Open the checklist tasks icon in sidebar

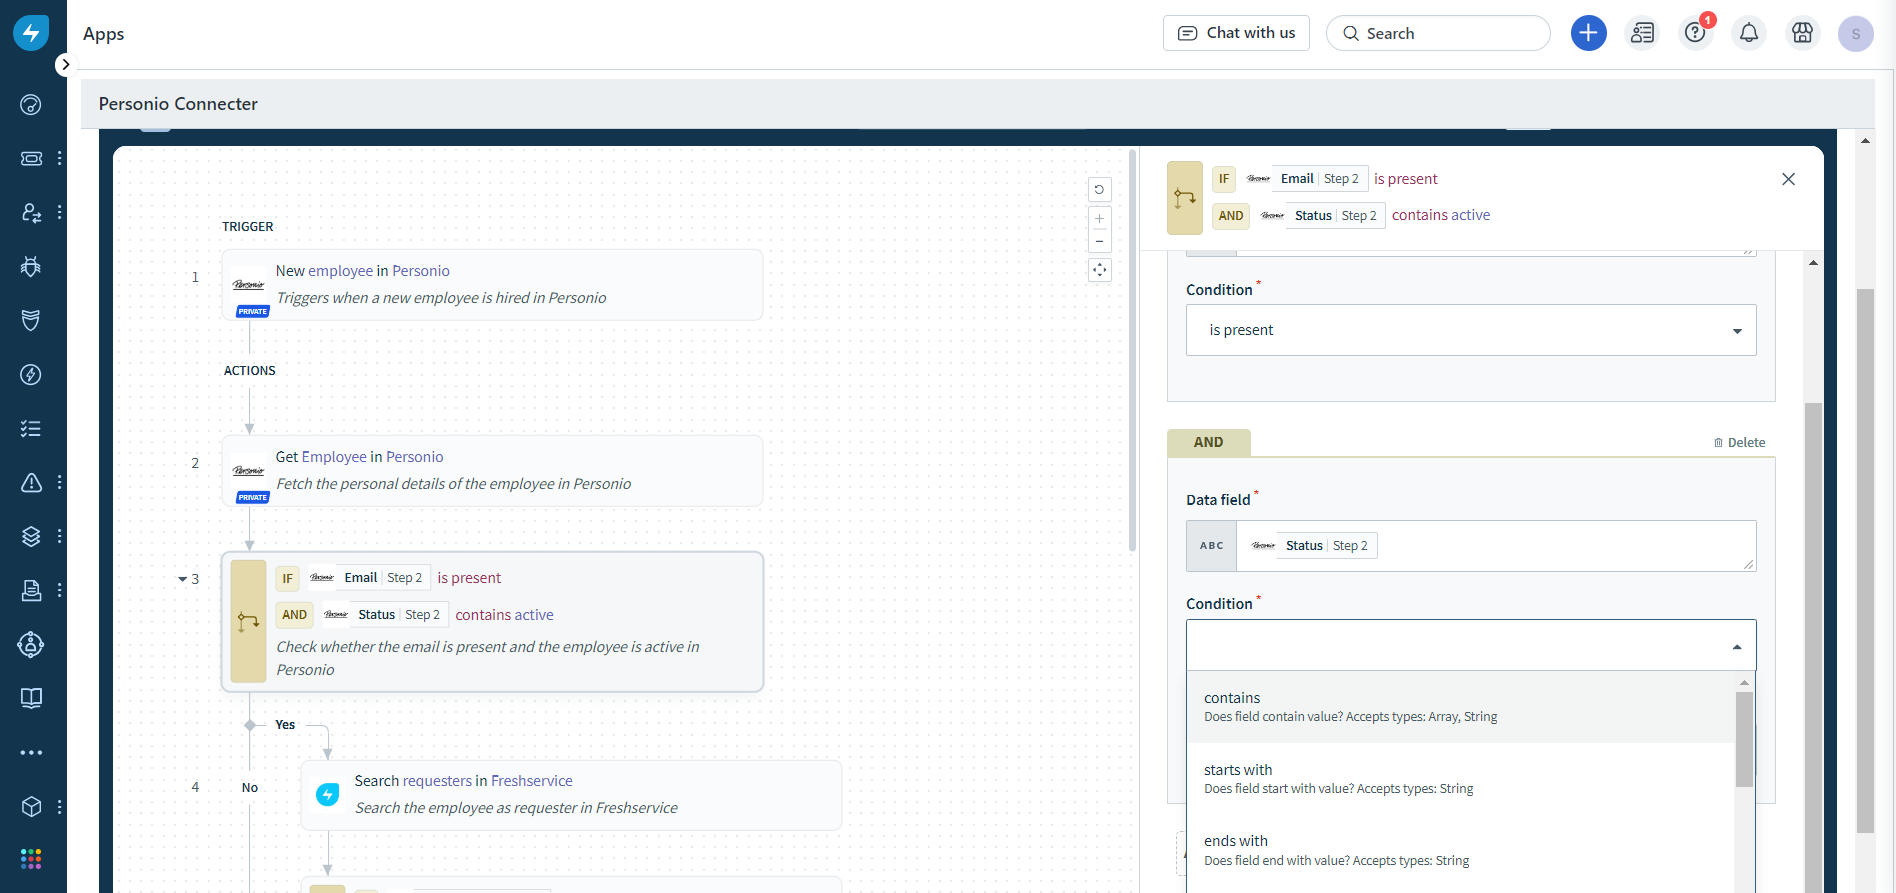point(31,428)
